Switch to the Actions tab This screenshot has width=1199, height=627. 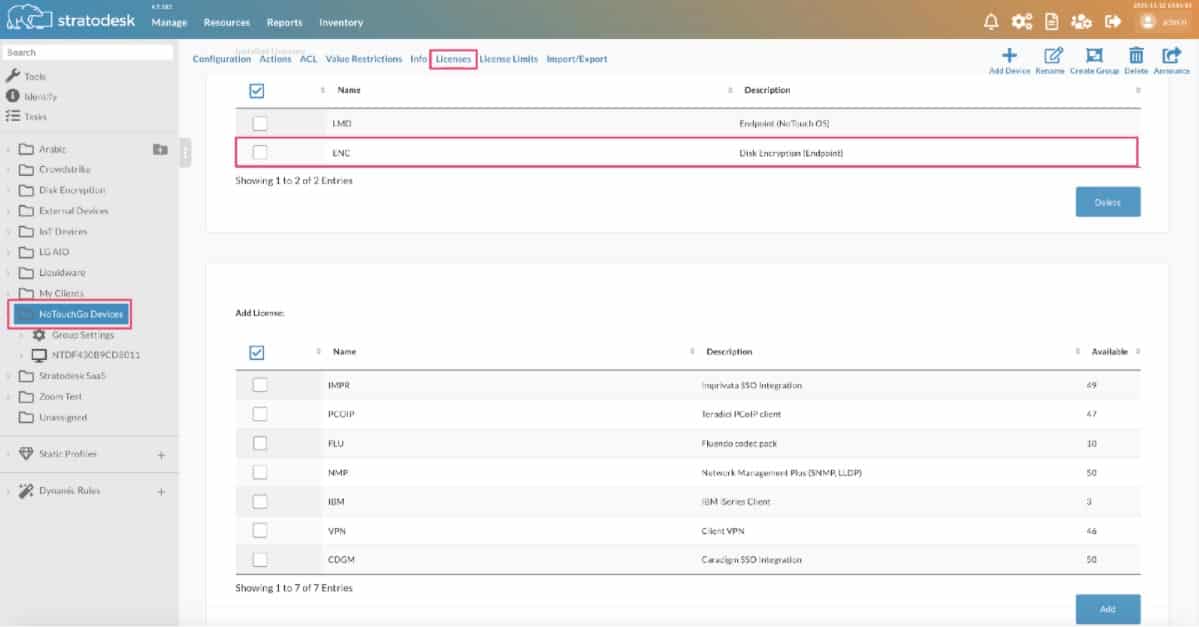275,59
